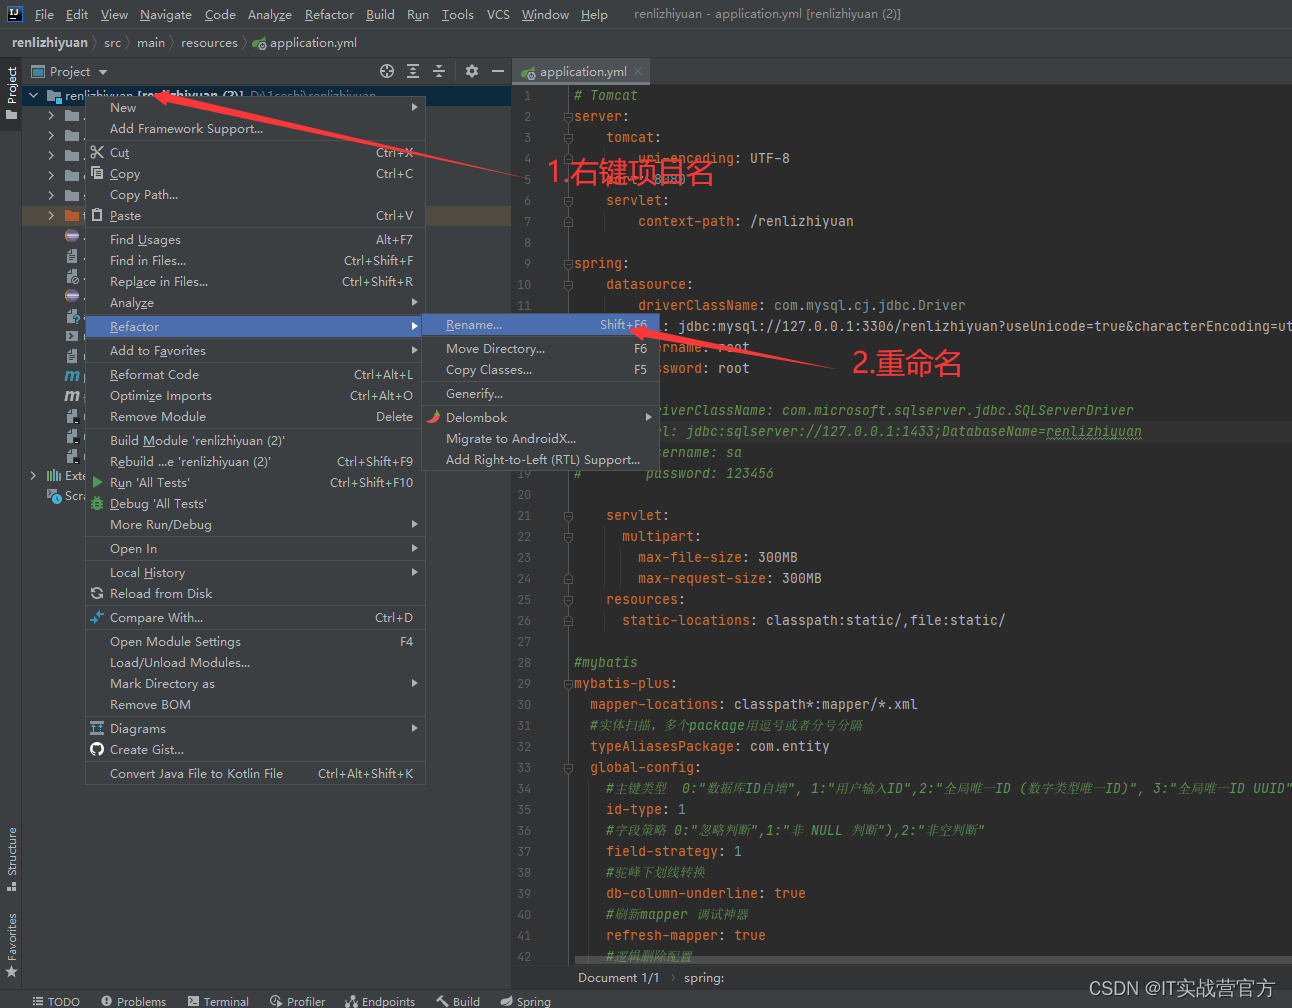Click resources in the breadcrumb path

pyautogui.click(x=209, y=43)
